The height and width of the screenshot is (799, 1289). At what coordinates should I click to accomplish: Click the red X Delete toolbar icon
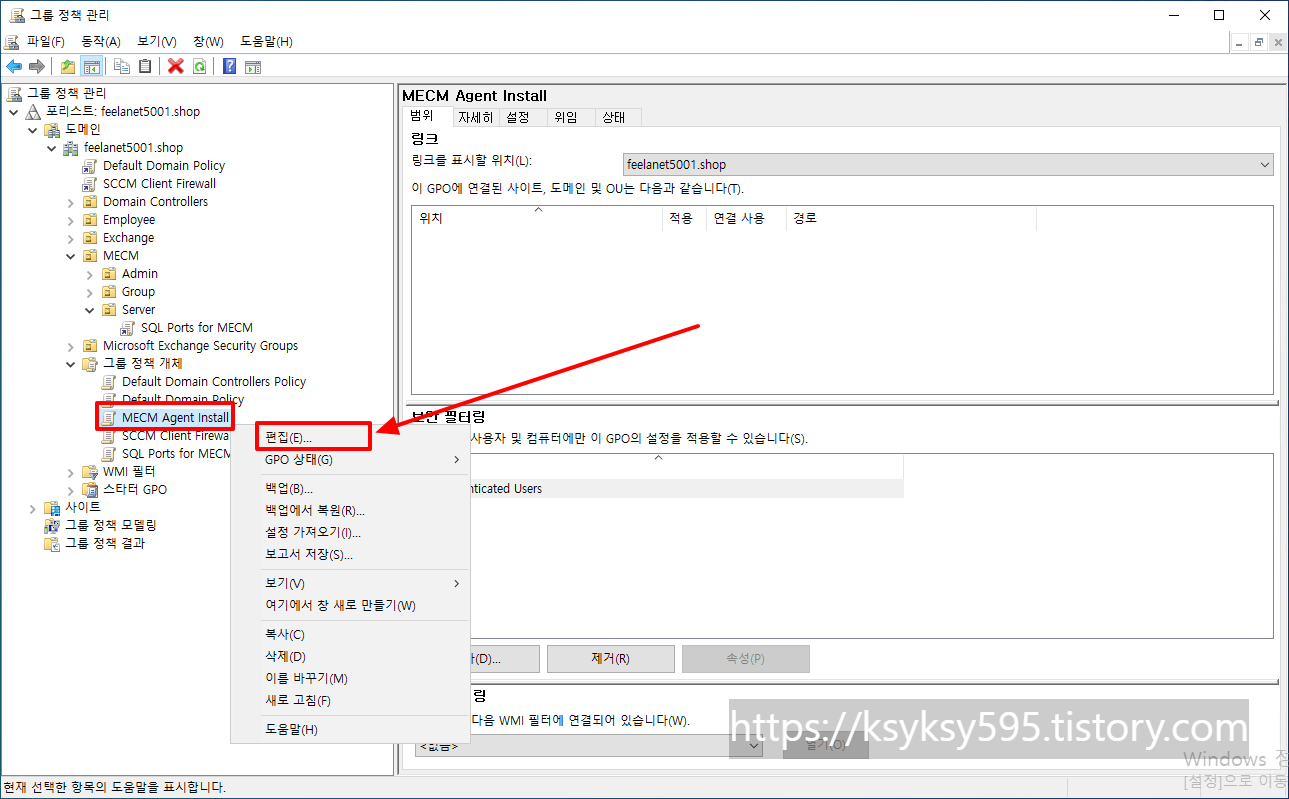pos(176,66)
